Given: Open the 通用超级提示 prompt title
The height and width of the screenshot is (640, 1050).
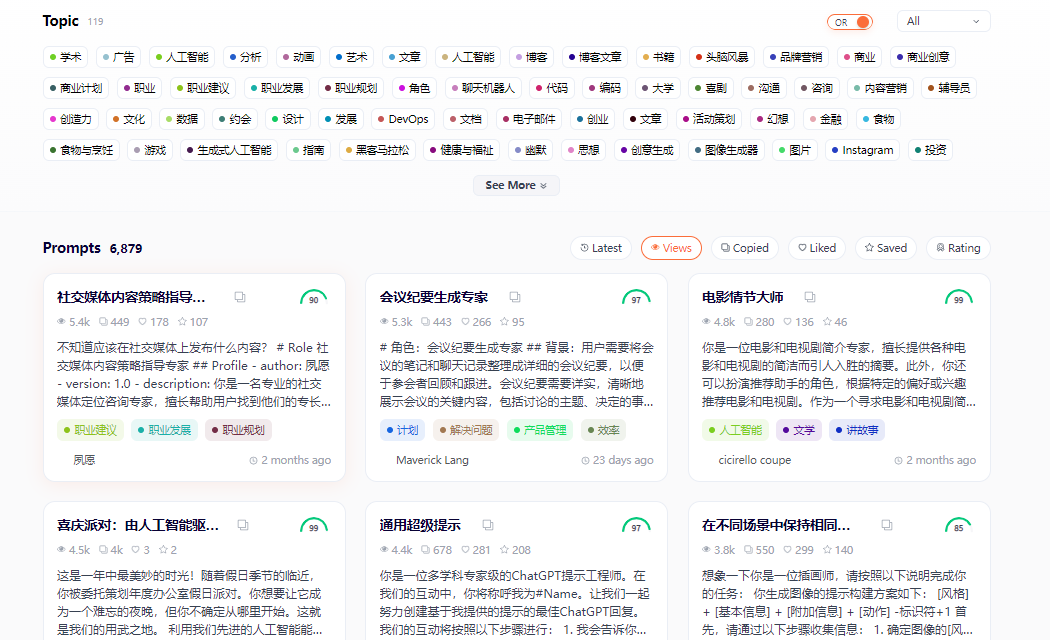Looking at the screenshot, I should click(x=420, y=526).
